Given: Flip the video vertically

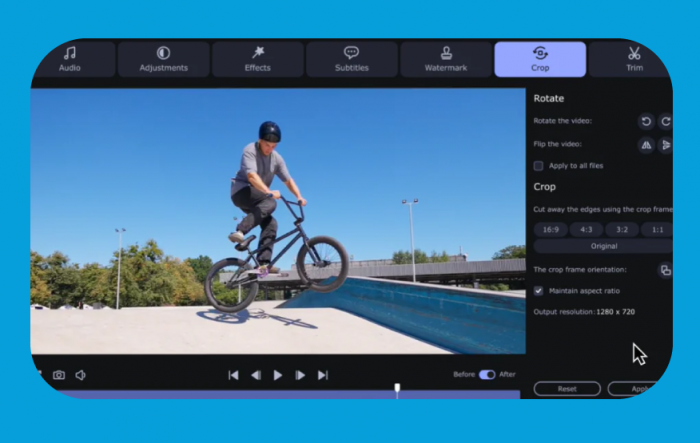Looking at the screenshot, I should coord(665,145).
